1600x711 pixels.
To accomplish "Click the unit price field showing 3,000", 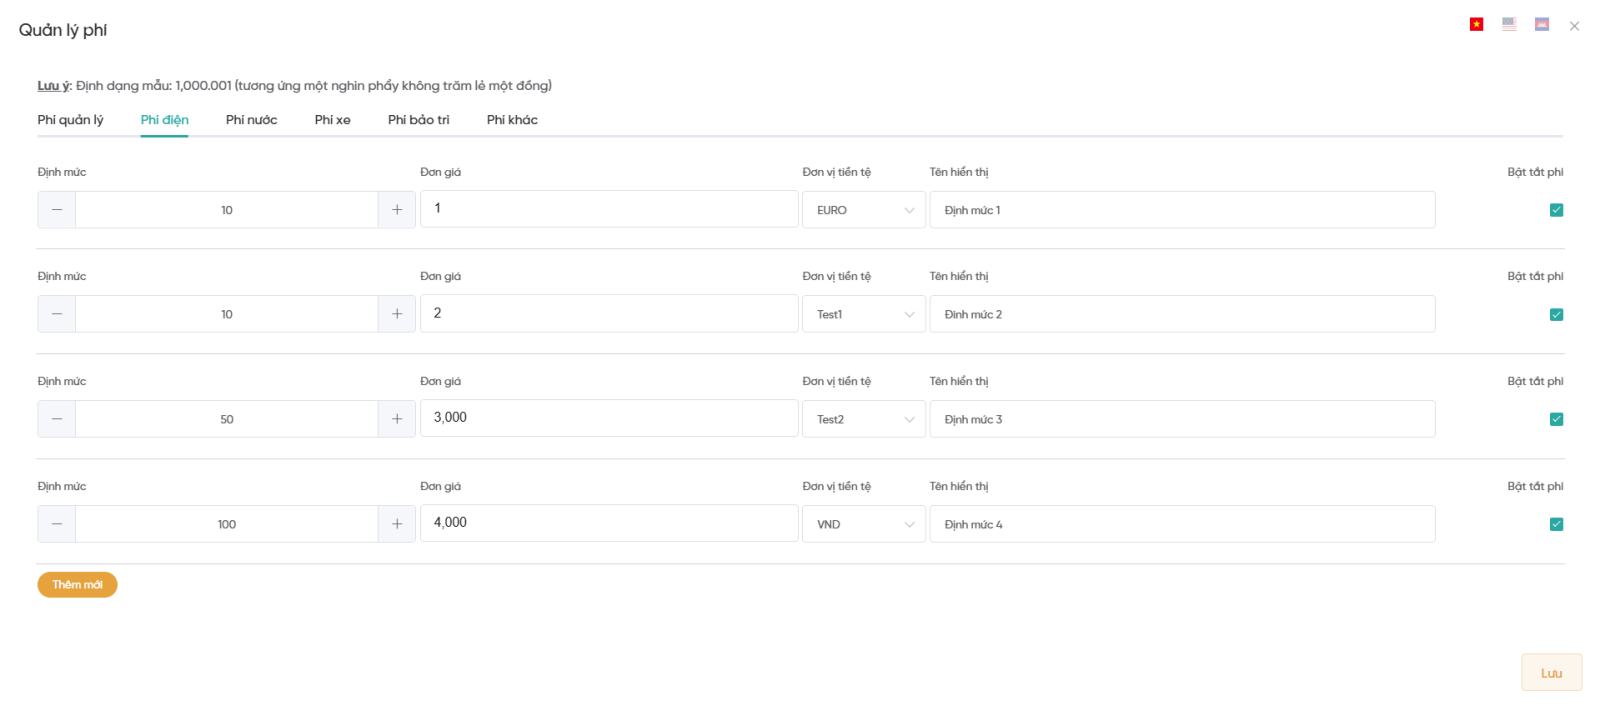I will [x=609, y=418].
